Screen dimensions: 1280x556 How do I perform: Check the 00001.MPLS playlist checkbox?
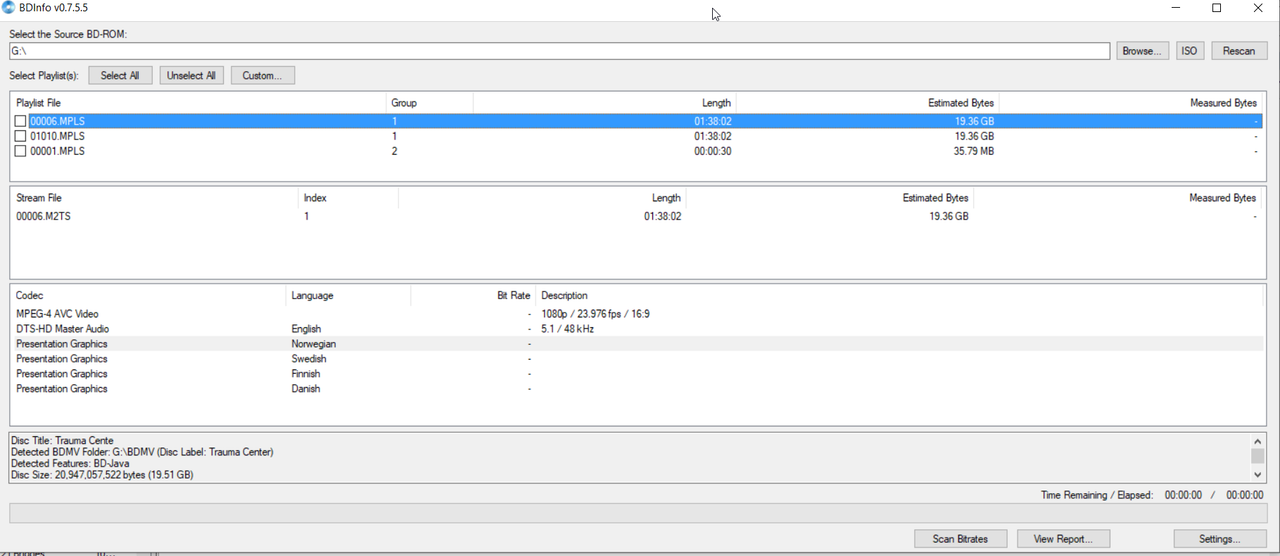coord(20,151)
